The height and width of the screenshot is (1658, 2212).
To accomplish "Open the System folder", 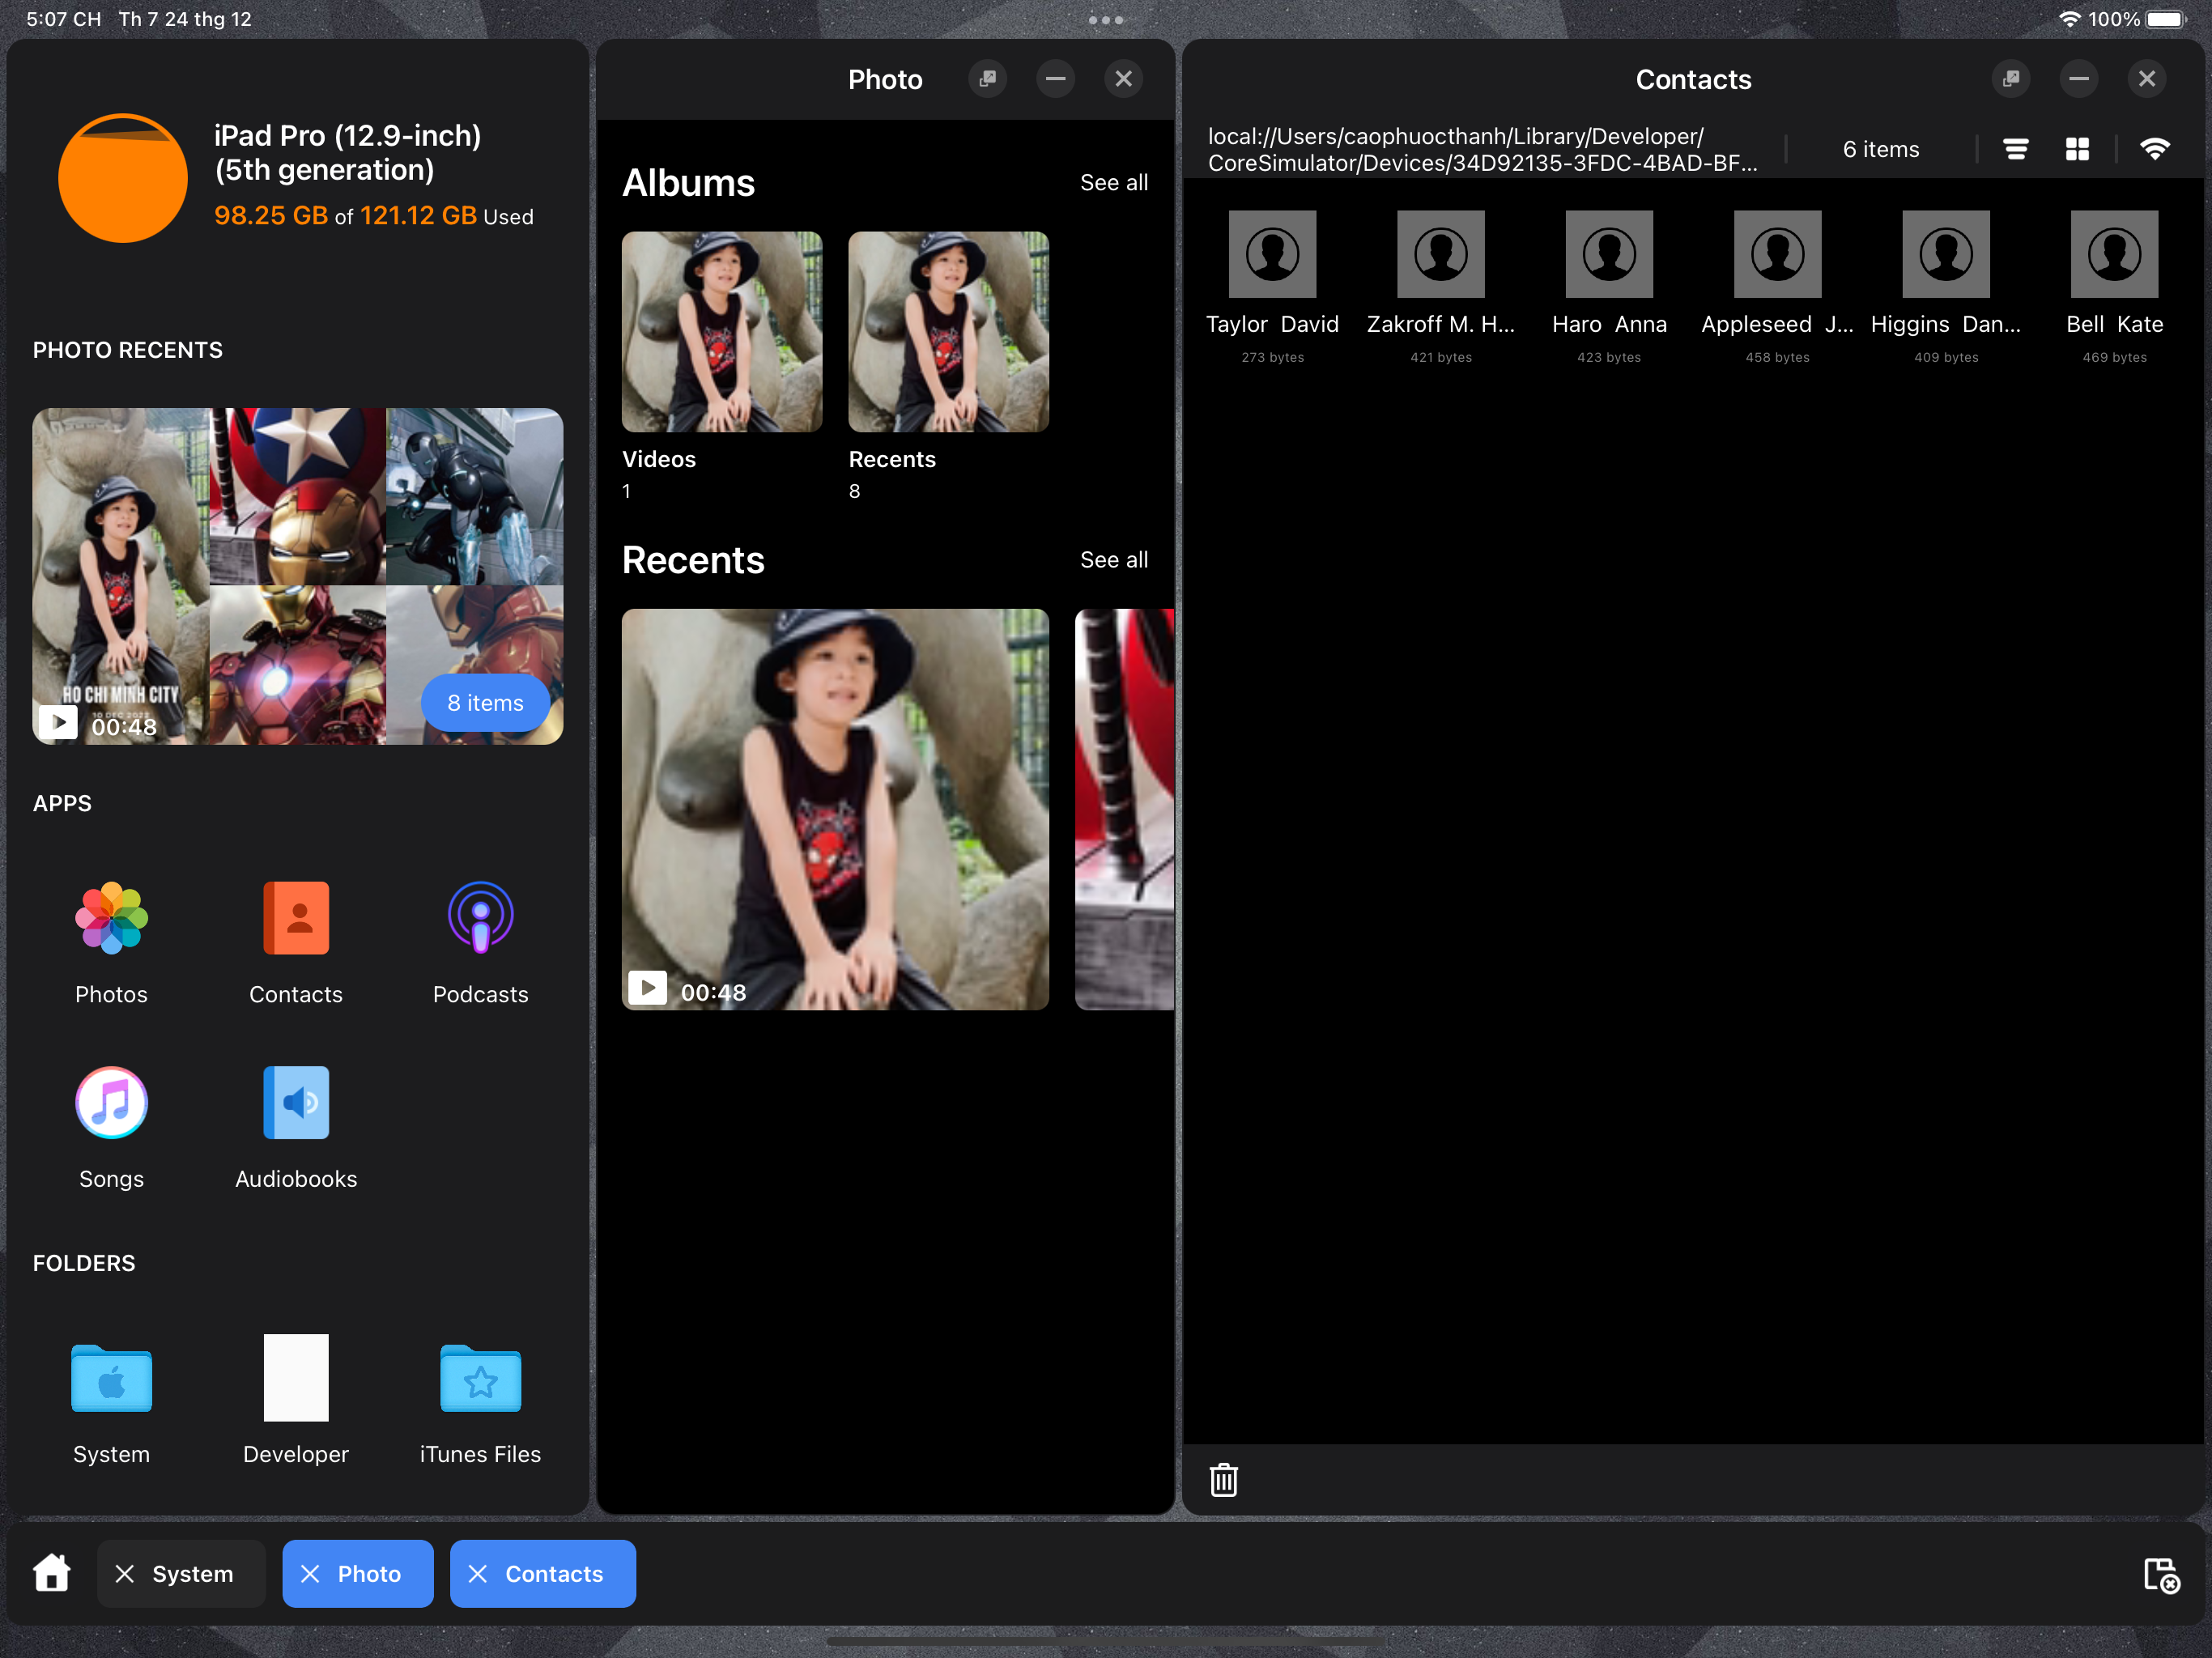I will (111, 1378).
